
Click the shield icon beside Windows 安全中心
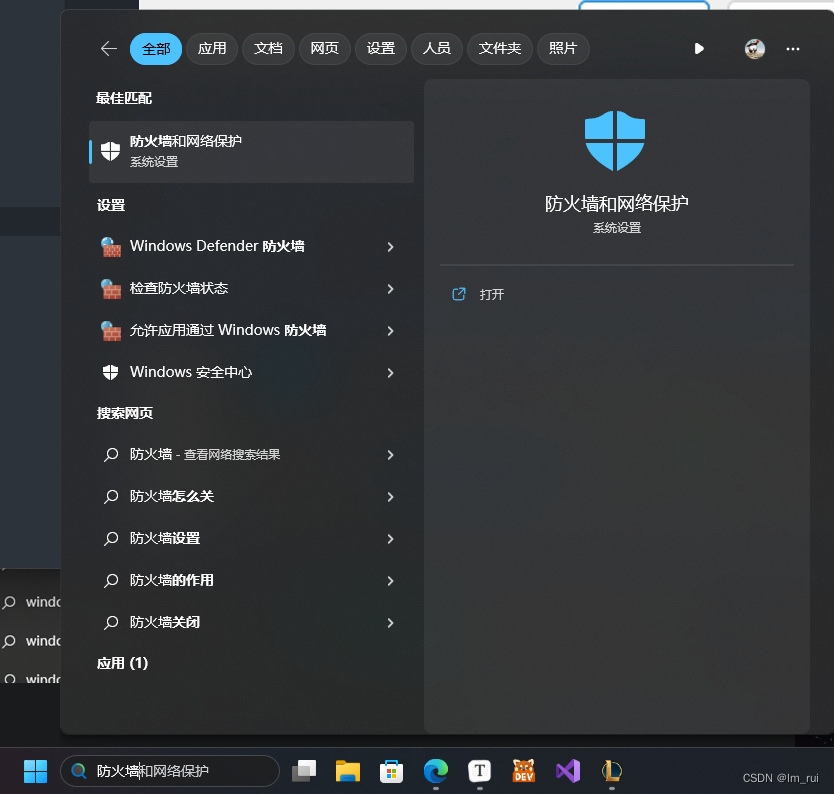click(x=110, y=372)
